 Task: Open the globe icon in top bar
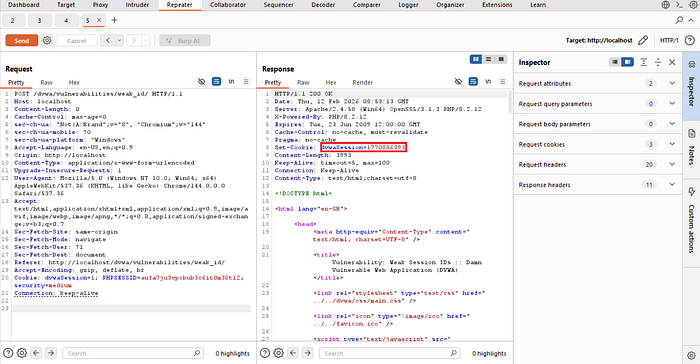665,5
